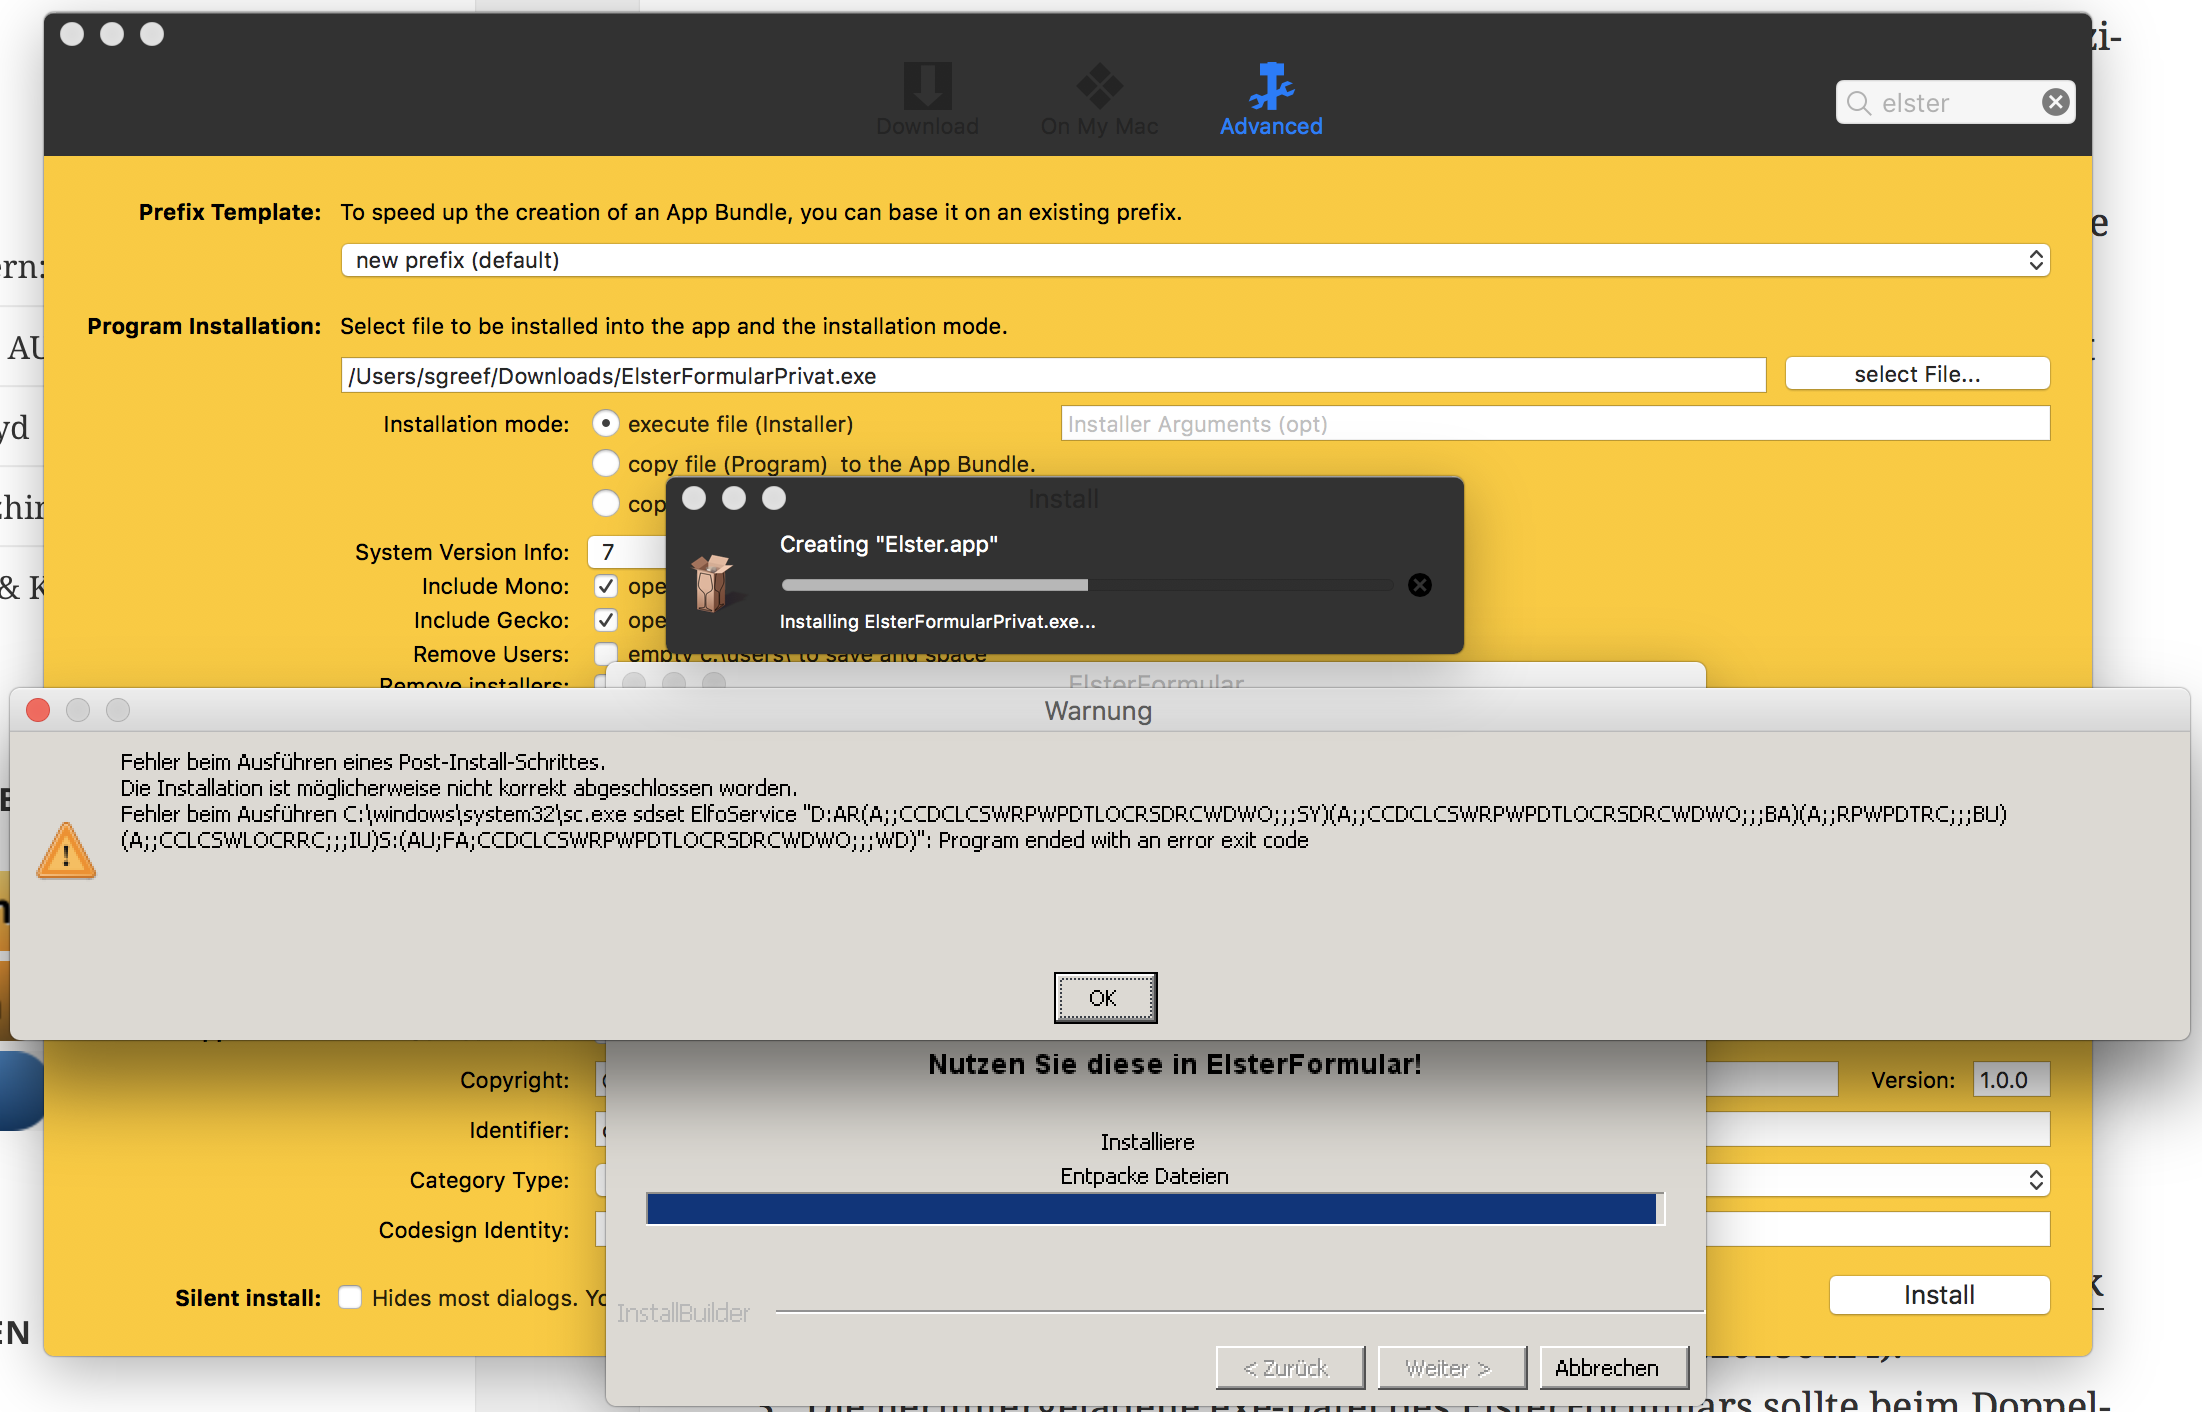Image resolution: width=2202 pixels, height=1412 pixels.
Task: Clear the elster search field
Action: pos(2055,102)
